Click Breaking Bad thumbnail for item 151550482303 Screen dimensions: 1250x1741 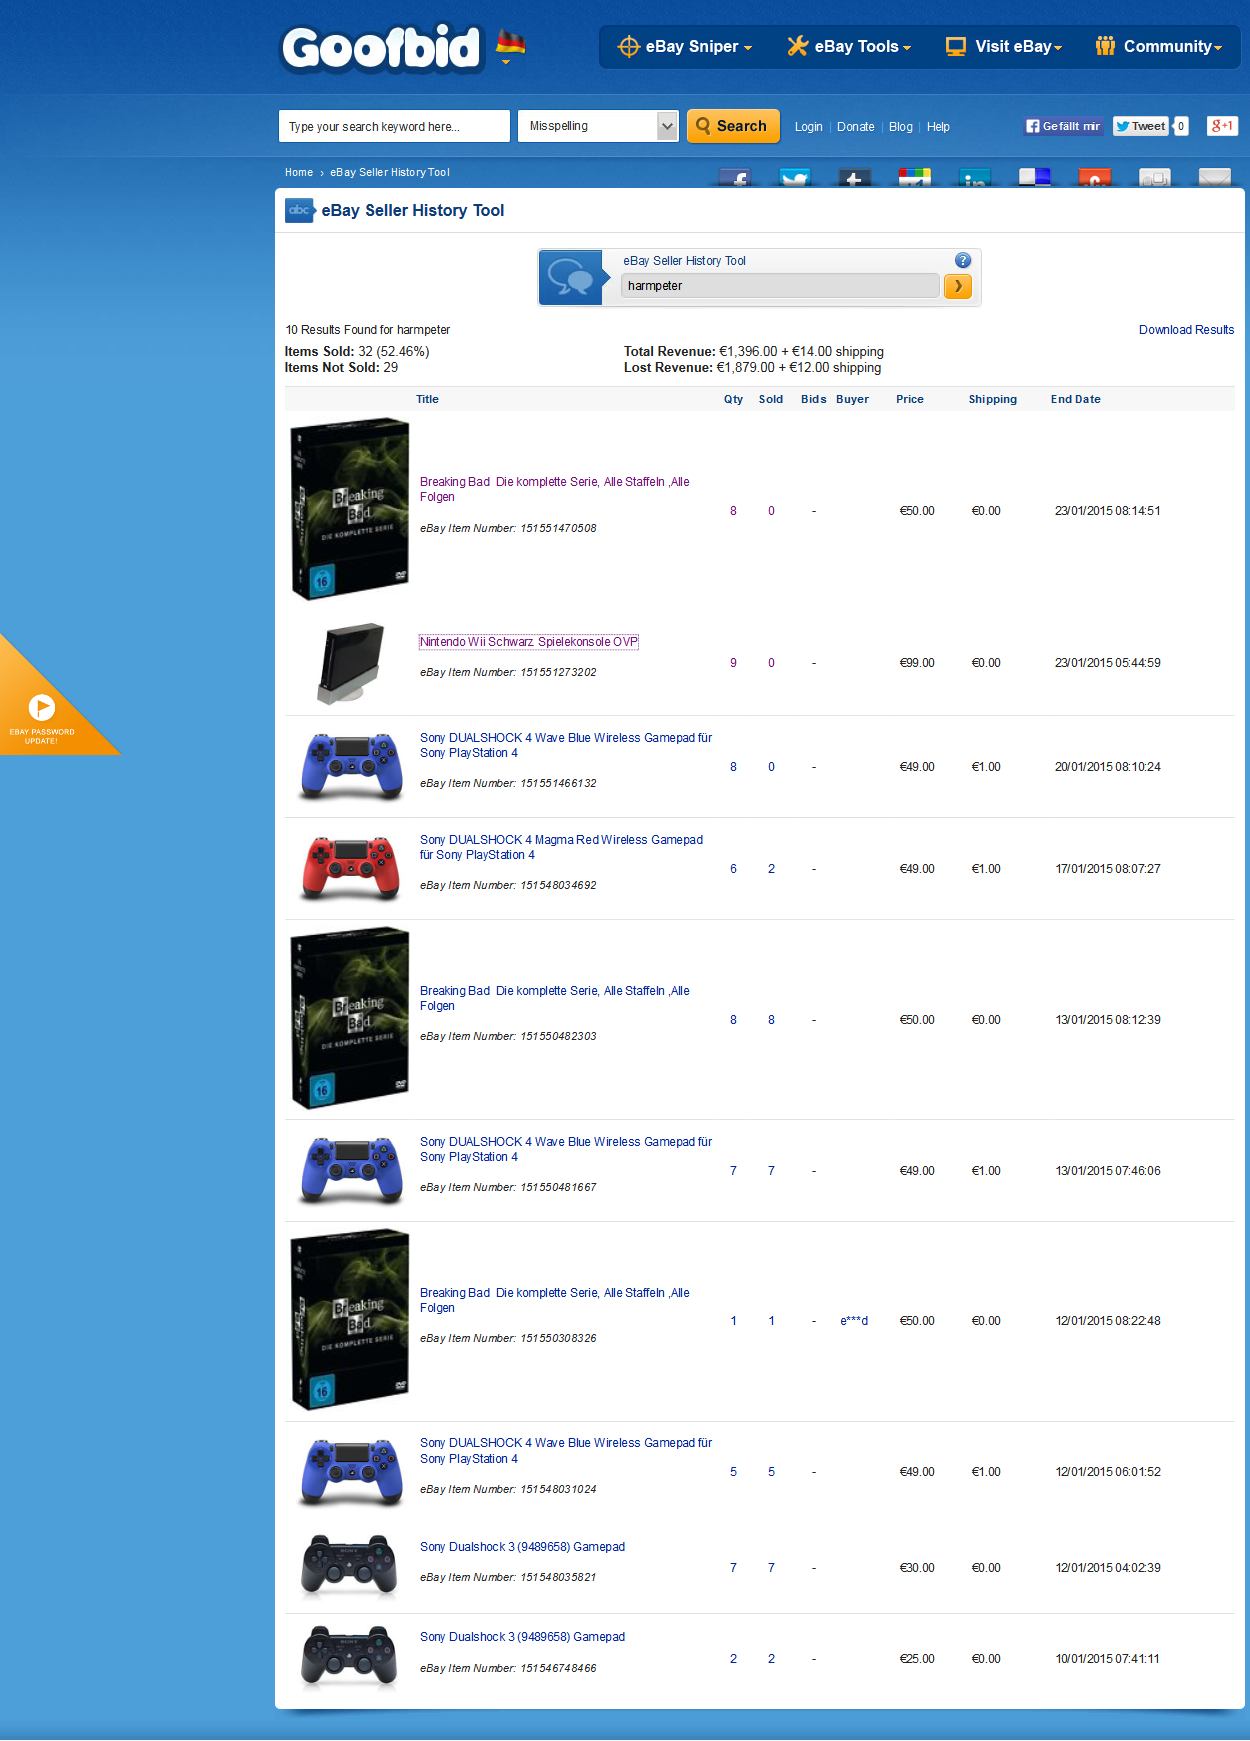pos(349,1019)
